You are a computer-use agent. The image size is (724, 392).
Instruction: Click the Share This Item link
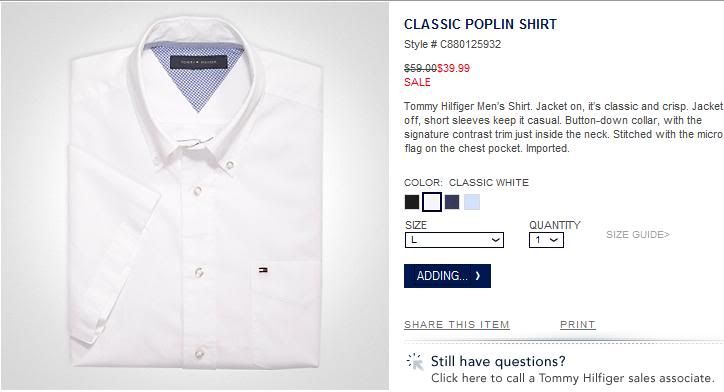(x=457, y=325)
